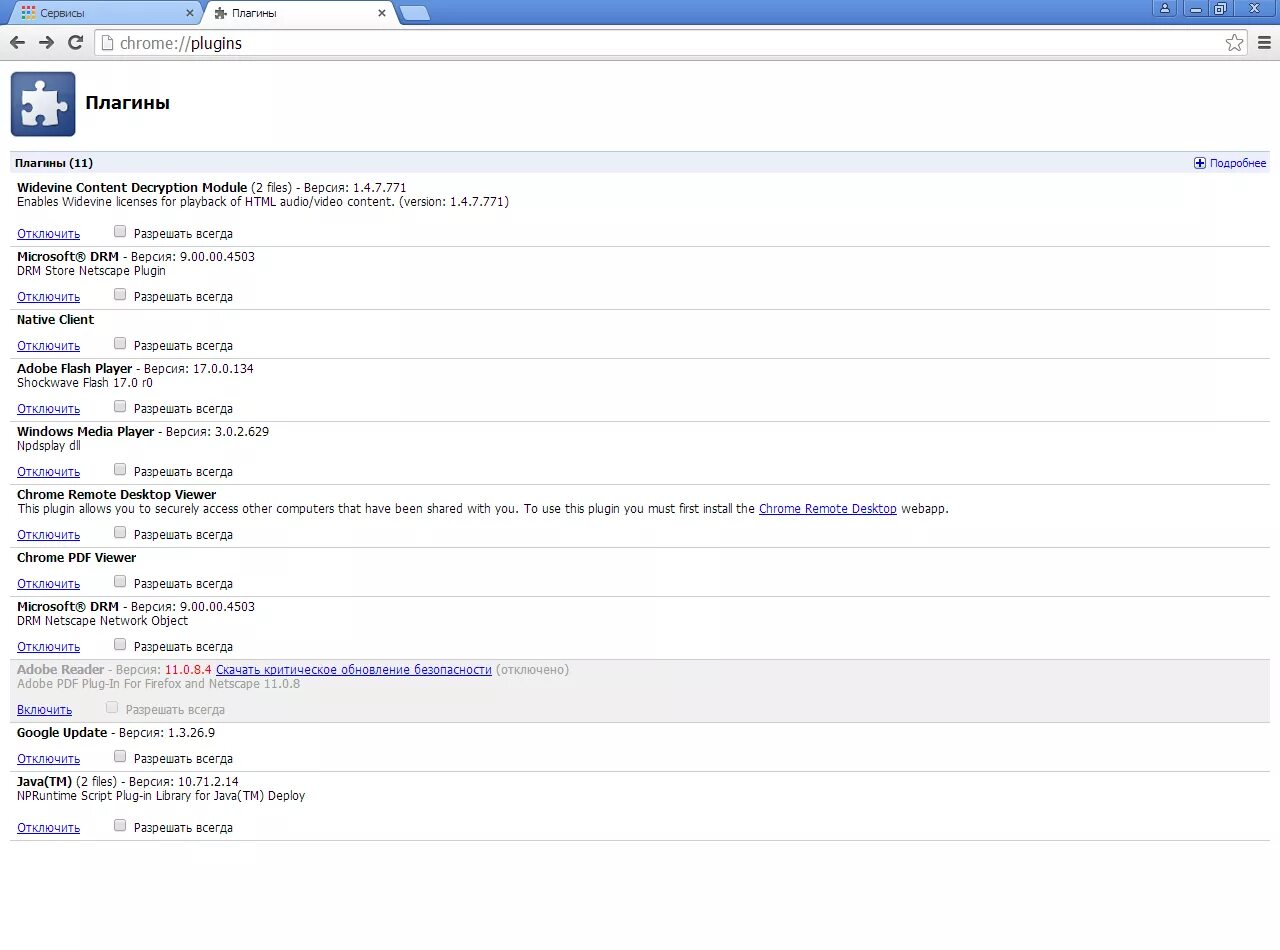Check always allow for Chrome Remote Desktop Viewer
The height and width of the screenshot is (950, 1280).
pos(120,532)
